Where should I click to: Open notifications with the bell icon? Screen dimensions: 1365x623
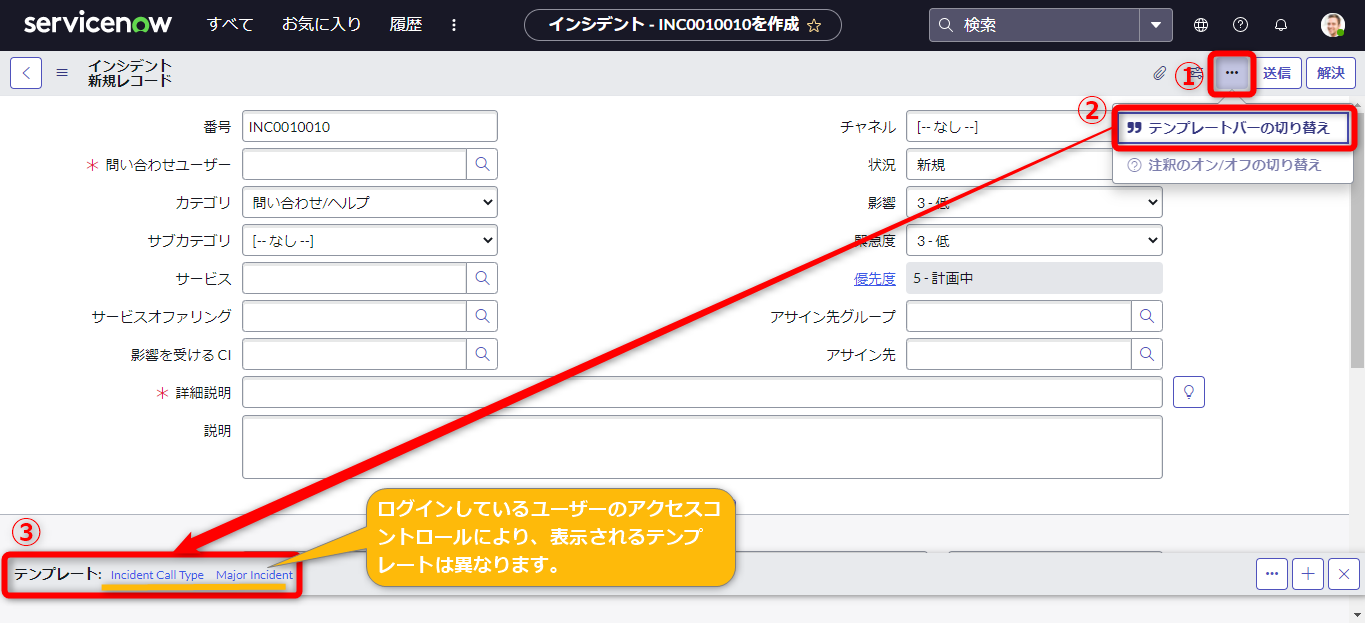point(1283,24)
